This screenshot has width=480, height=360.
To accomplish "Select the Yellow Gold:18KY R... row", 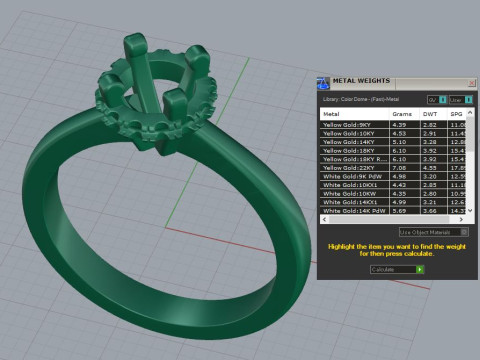I will [x=393, y=159].
